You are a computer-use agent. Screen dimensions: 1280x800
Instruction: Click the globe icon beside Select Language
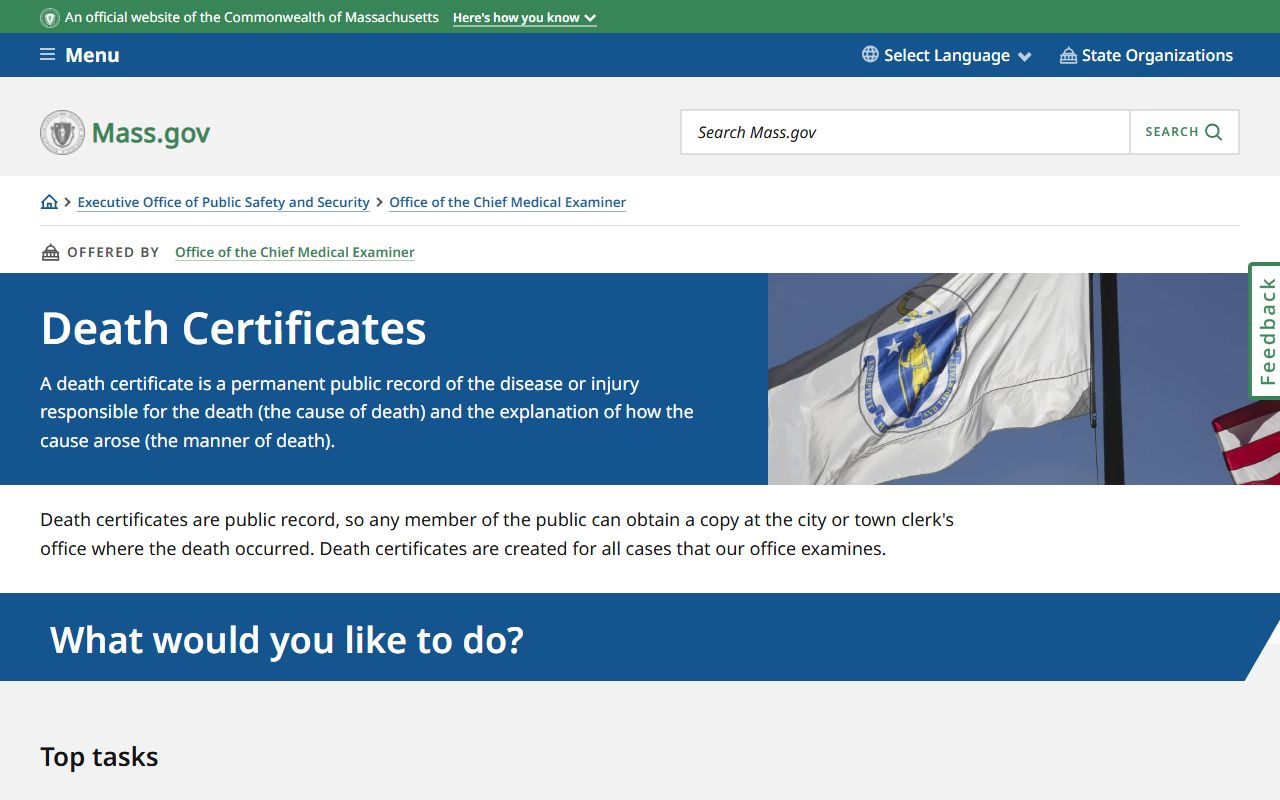coord(870,54)
